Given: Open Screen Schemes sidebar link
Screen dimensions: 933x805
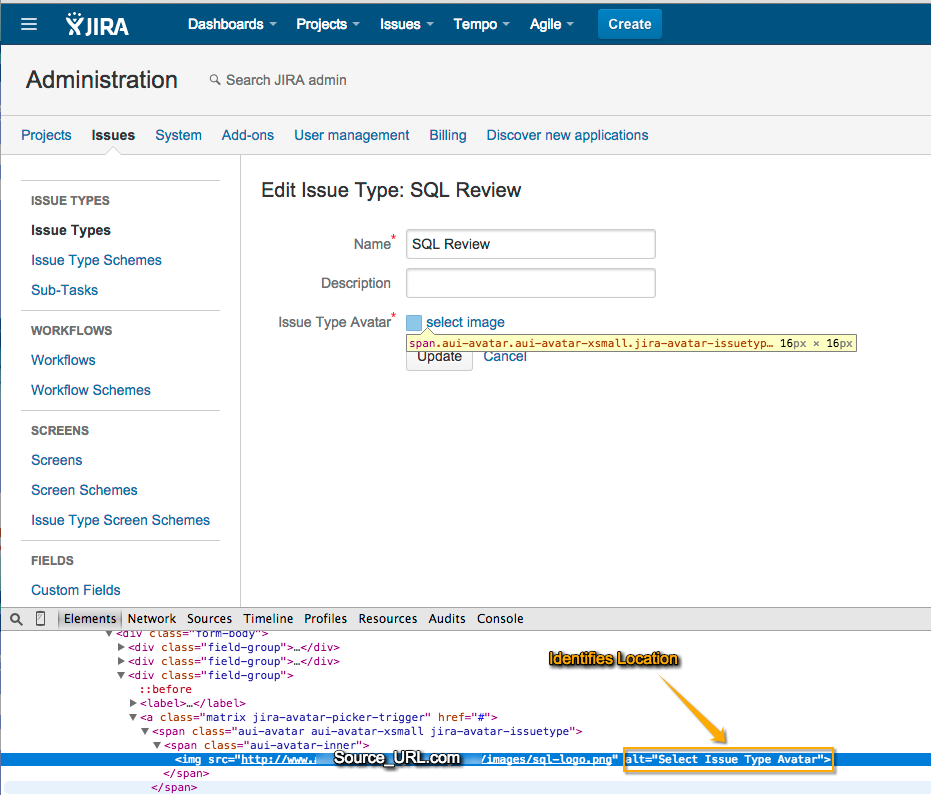Looking at the screenshot, I should [84, 490].
